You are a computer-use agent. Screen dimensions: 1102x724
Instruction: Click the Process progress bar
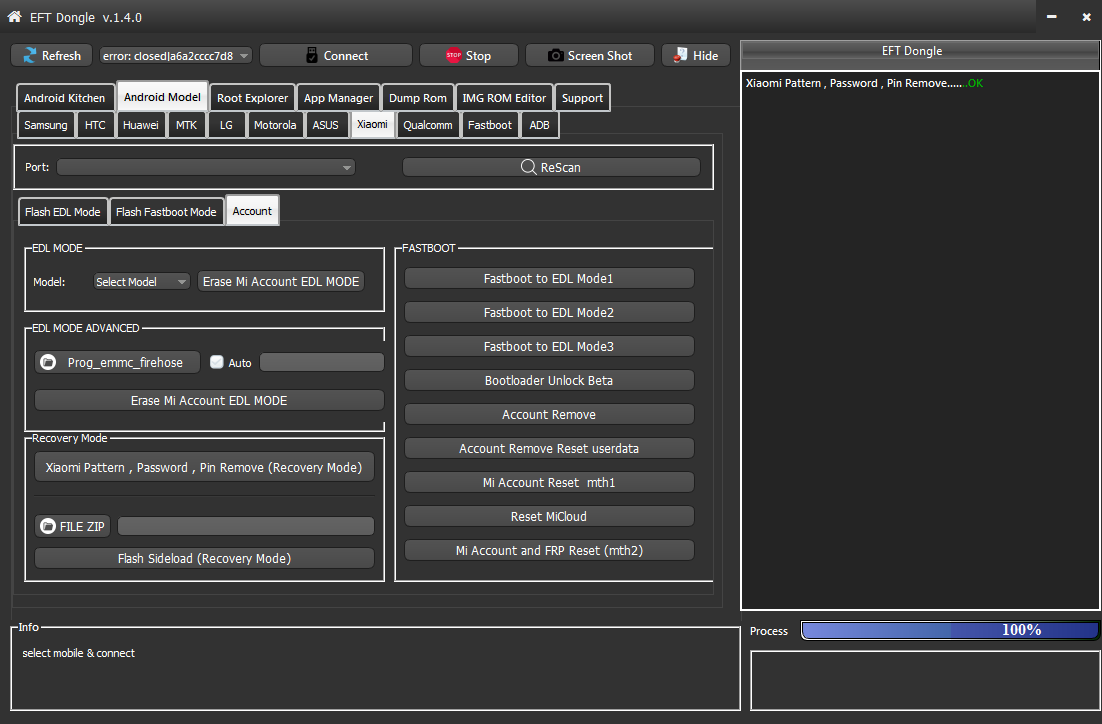point(949,630)
